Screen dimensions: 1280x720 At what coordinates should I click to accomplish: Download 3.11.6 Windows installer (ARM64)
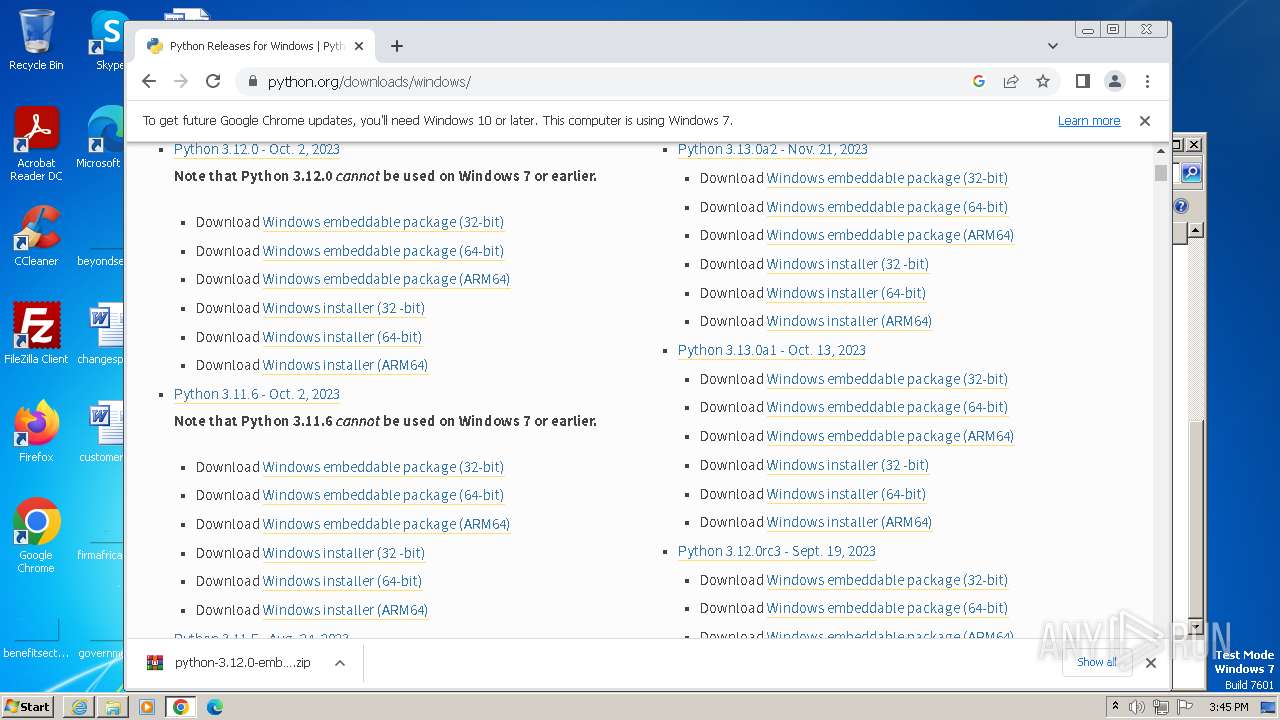(x=345, y=610)
